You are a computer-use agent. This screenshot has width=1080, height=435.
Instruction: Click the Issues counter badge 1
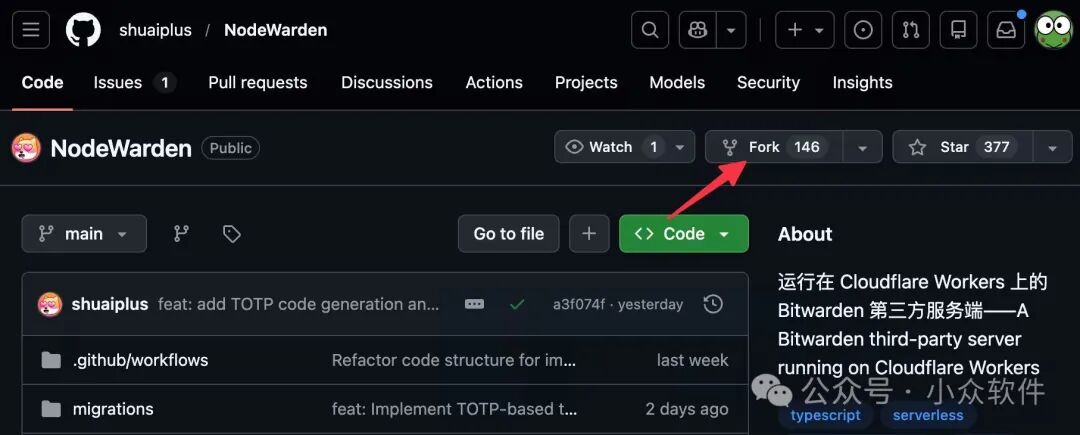coord(165,83)
